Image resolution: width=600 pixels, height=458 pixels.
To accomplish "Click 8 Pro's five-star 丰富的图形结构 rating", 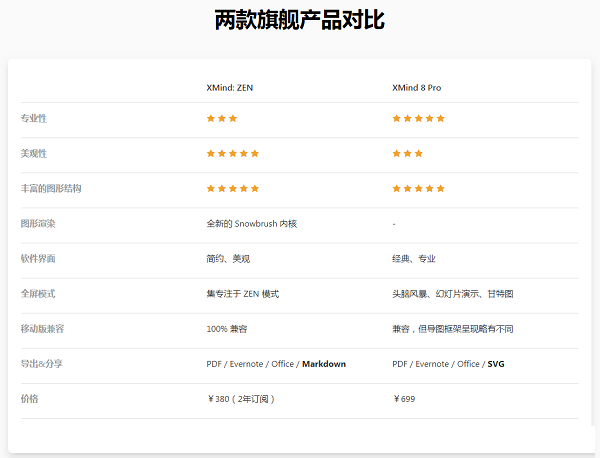I will [x=419, y=188].
